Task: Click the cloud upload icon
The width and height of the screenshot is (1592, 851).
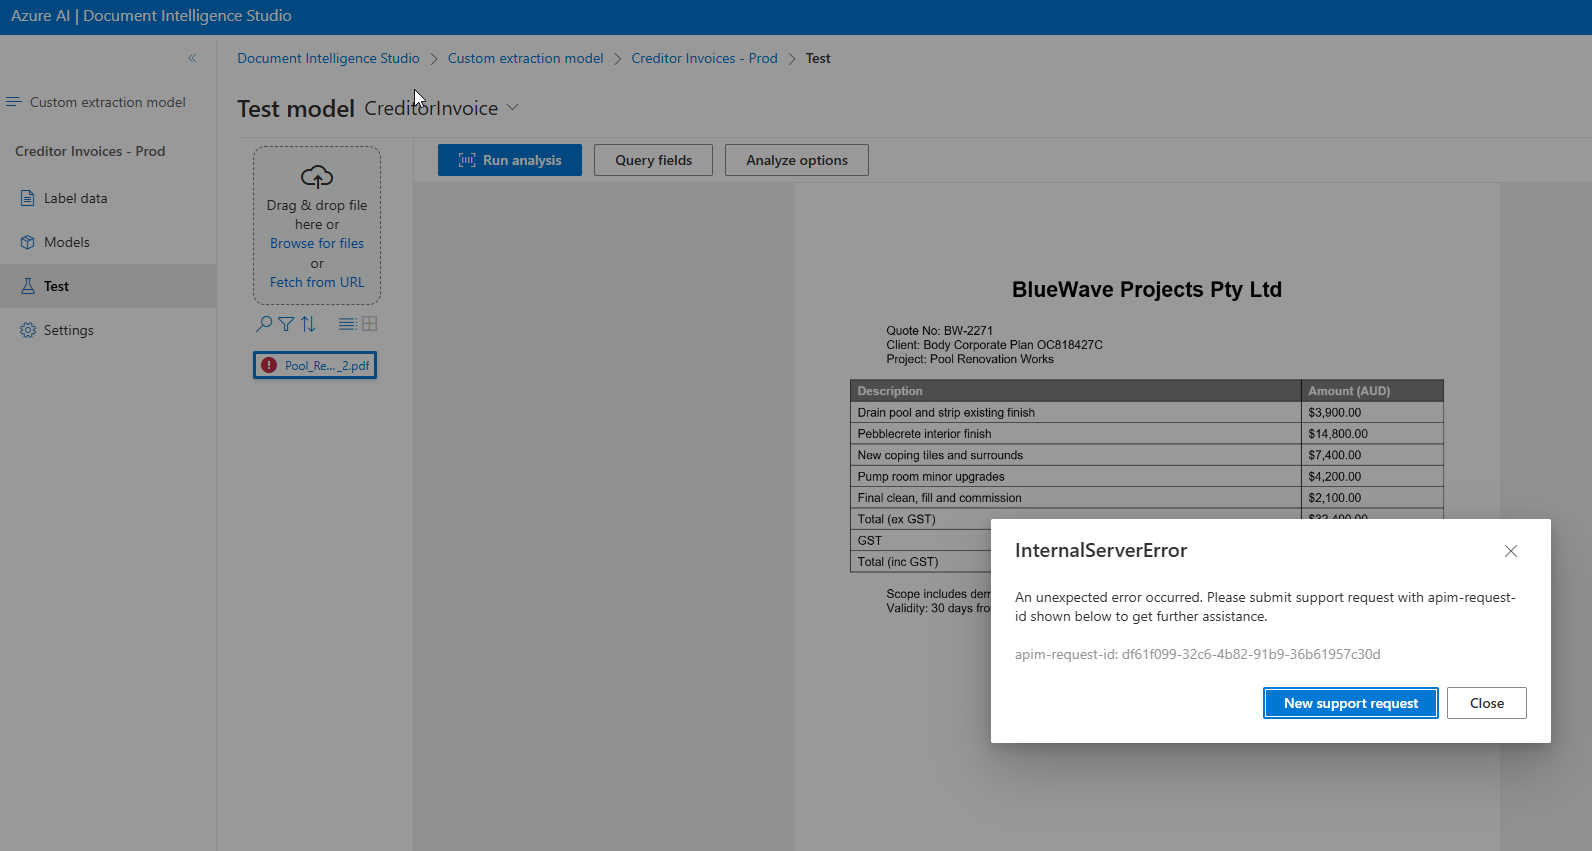Action: coord(317,177)
